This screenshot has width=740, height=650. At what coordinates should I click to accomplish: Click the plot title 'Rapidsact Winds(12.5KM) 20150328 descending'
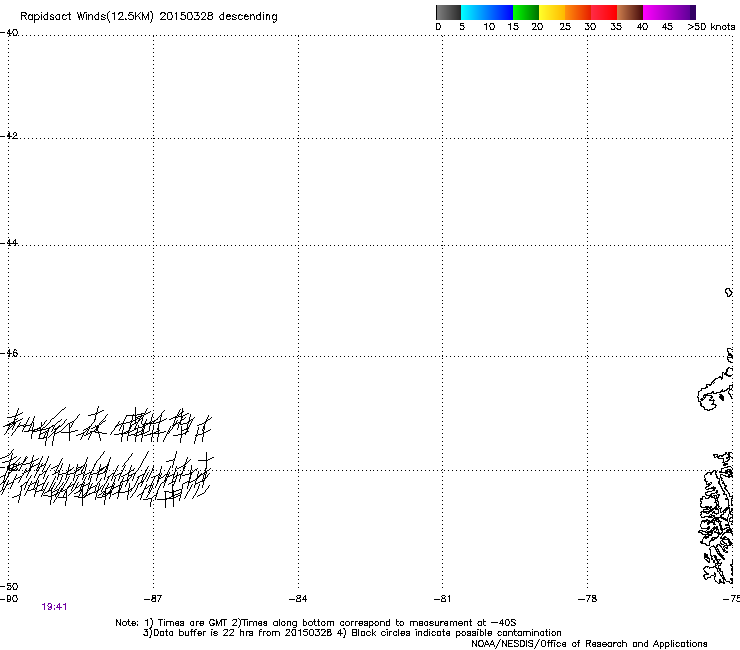[x=149, y=17]
